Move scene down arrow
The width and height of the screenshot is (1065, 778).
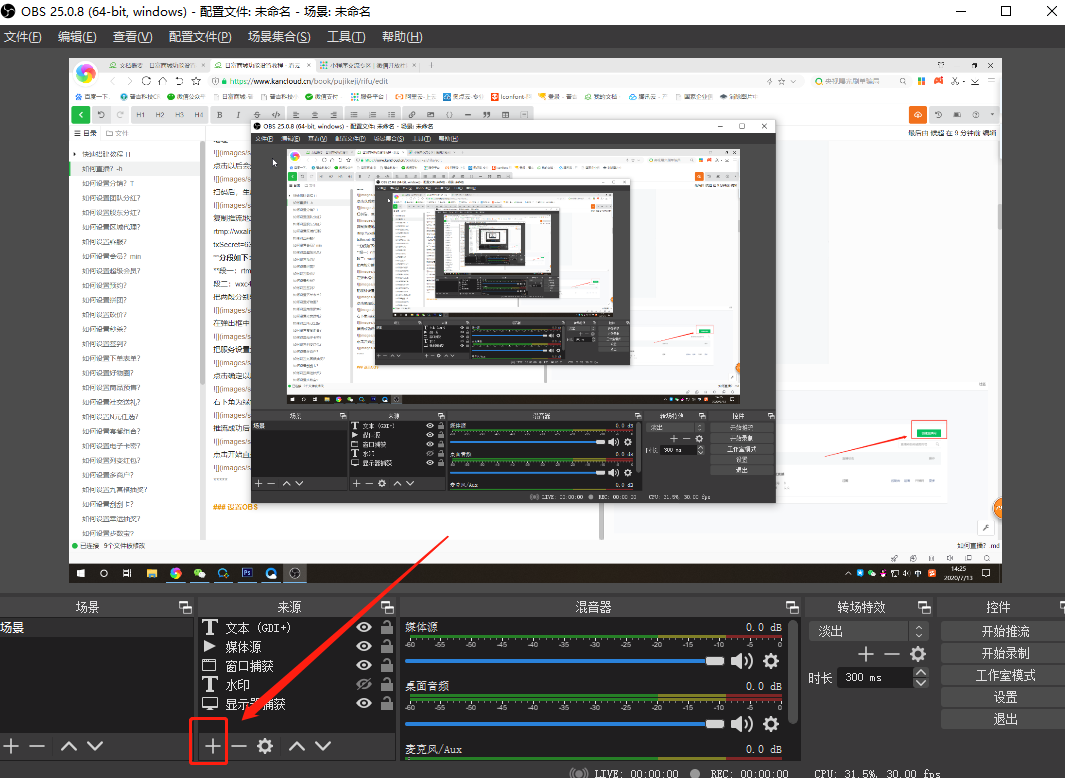click(x=95, y=745)
